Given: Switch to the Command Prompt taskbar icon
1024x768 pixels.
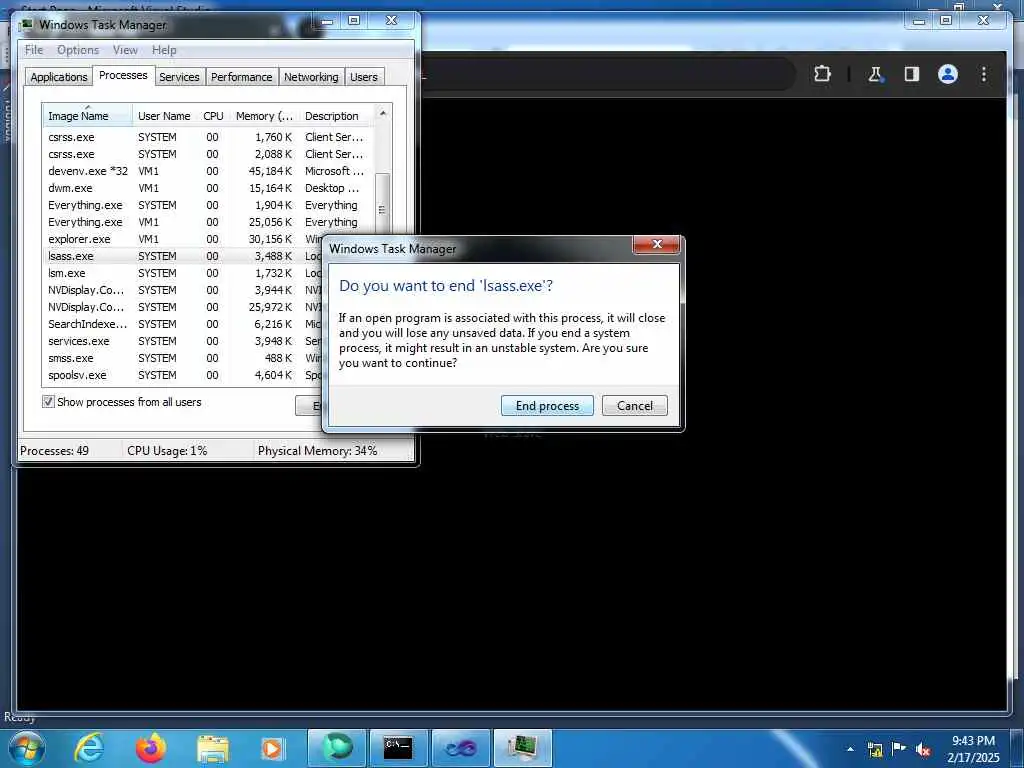Looking at the screenshot, I should pyautogui.click(x=398, y=748).
